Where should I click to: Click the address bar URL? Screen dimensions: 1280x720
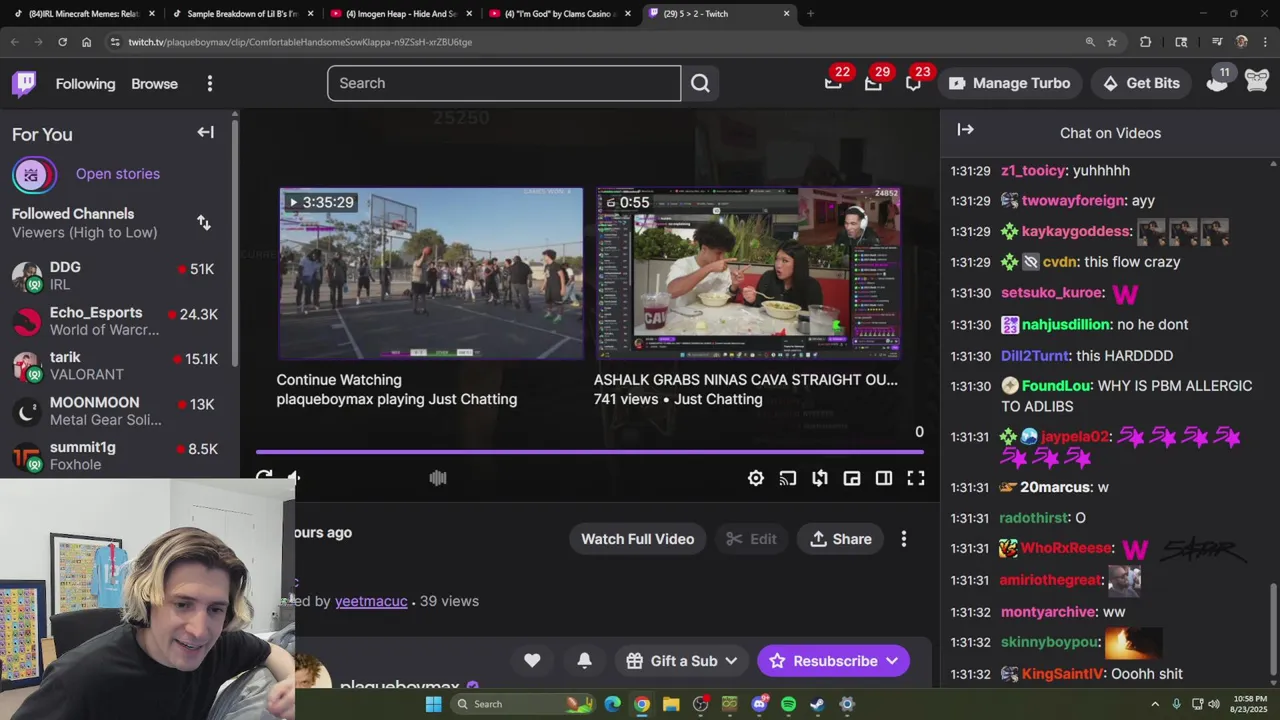(x=300, y=42)
